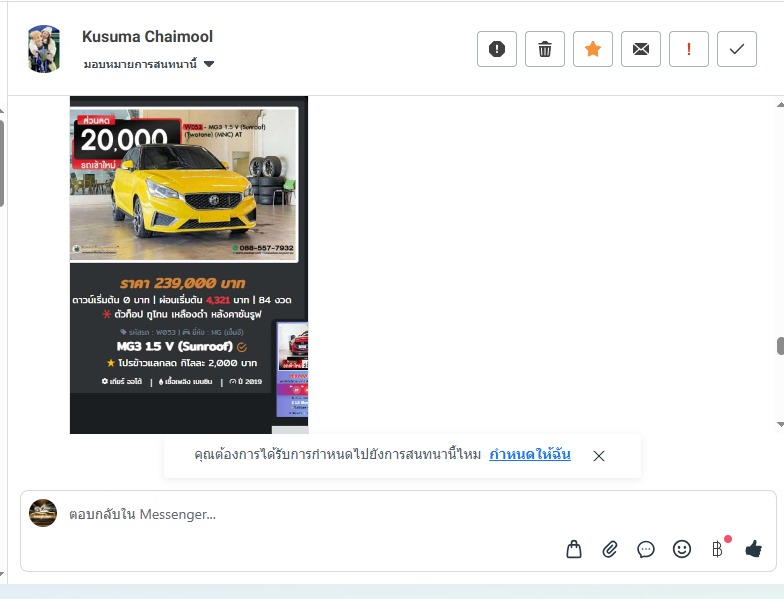
Task: Click the assign to me link
Action: 530,454
